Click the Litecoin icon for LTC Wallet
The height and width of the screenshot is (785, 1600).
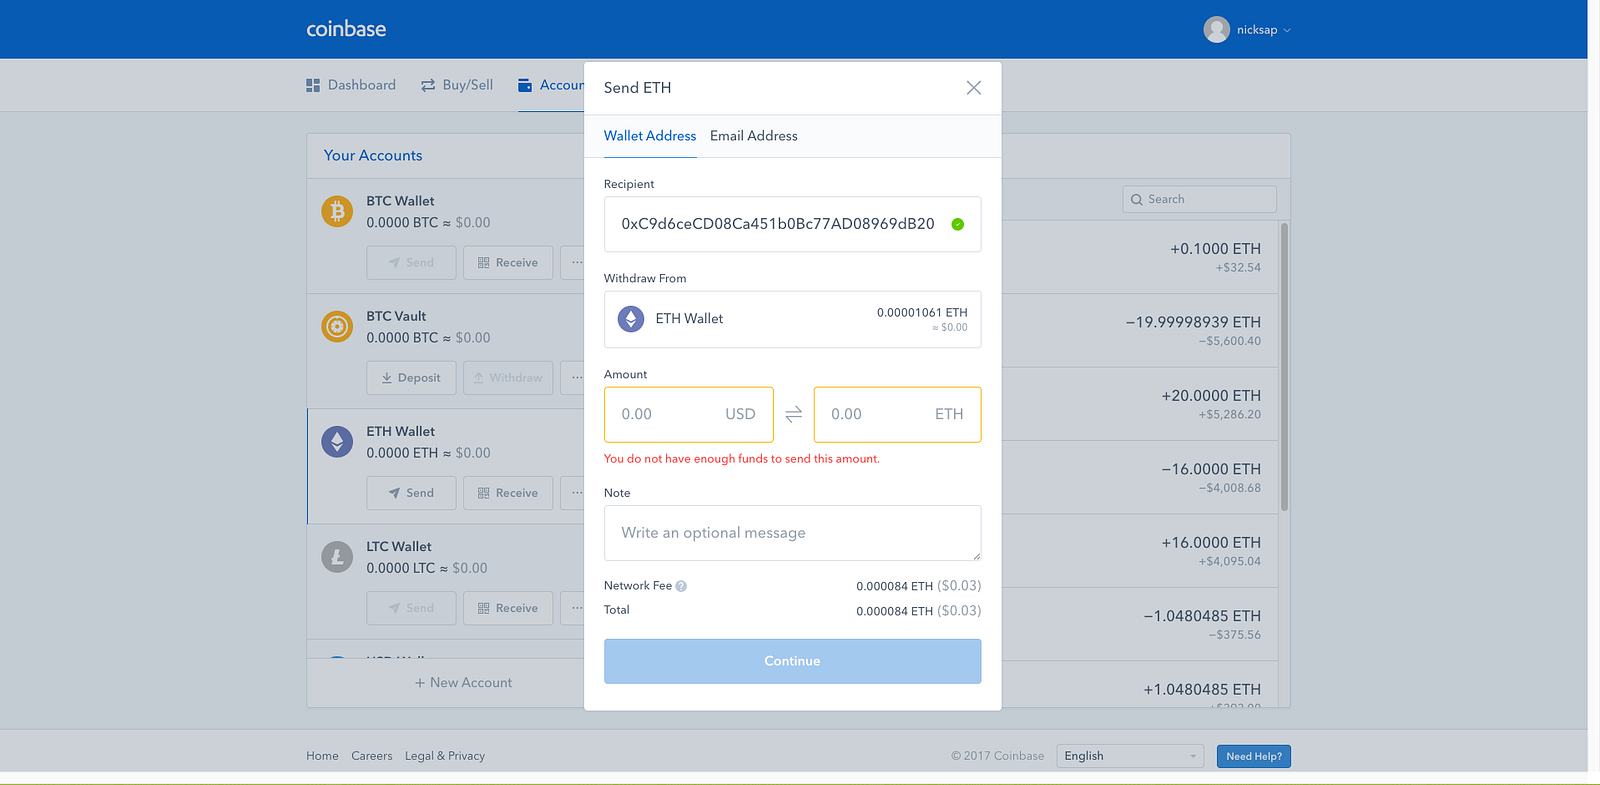(x=337, y=556)
